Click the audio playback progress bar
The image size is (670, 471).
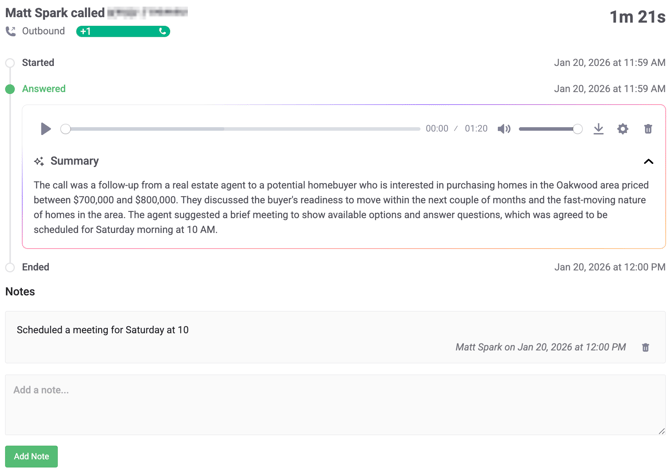(242, 129)
